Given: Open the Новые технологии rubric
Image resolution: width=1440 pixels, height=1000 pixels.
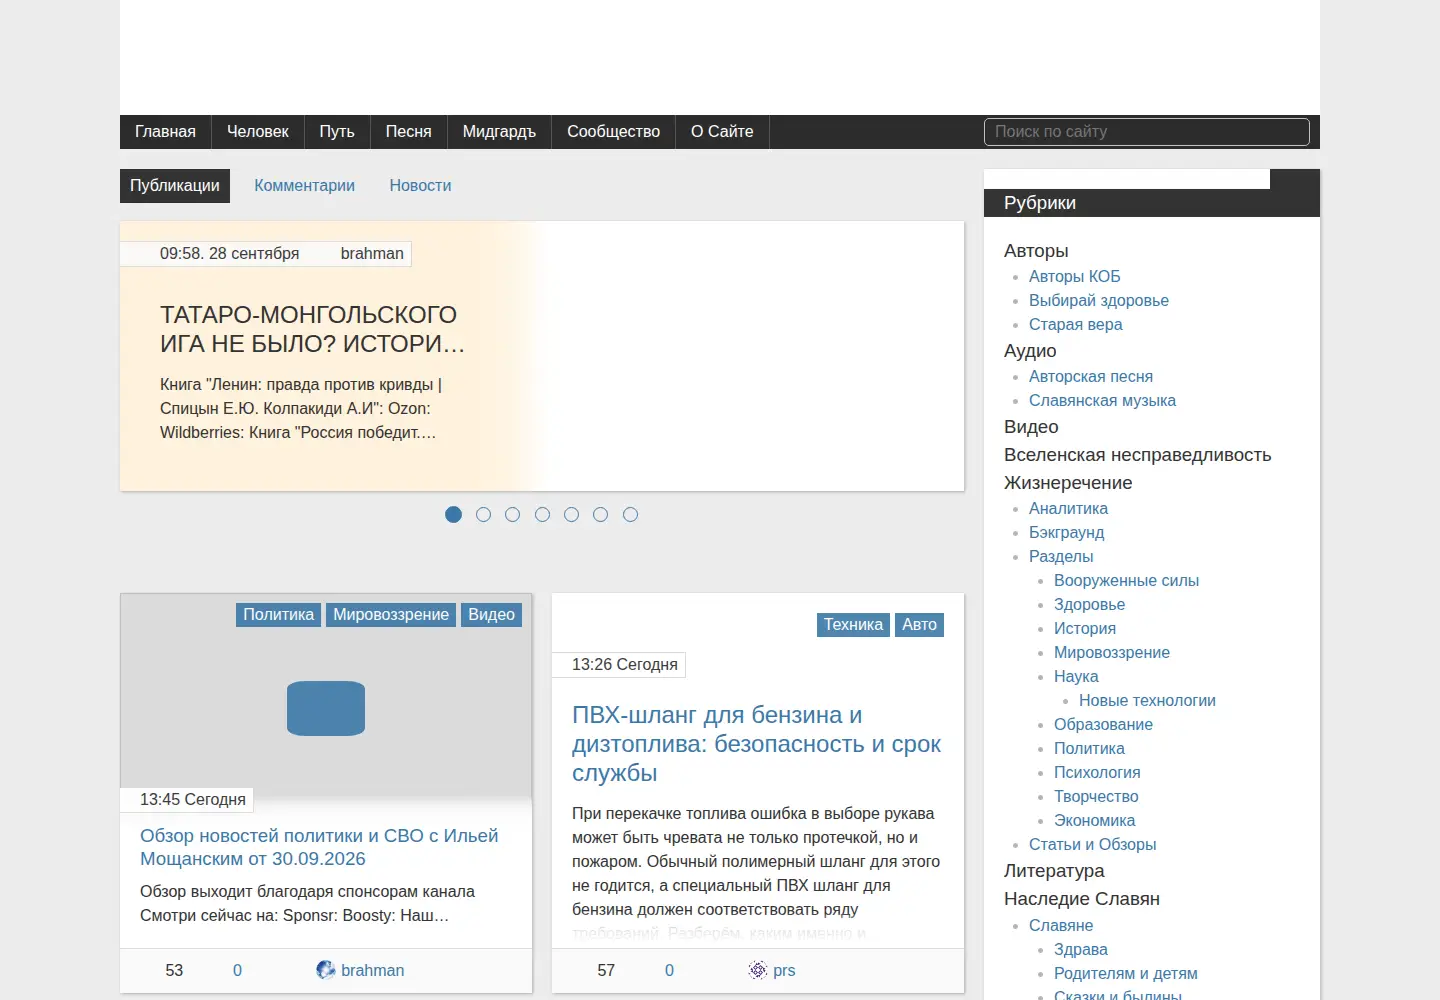Looking at the screenshot, I should [x=1147, y=701].
